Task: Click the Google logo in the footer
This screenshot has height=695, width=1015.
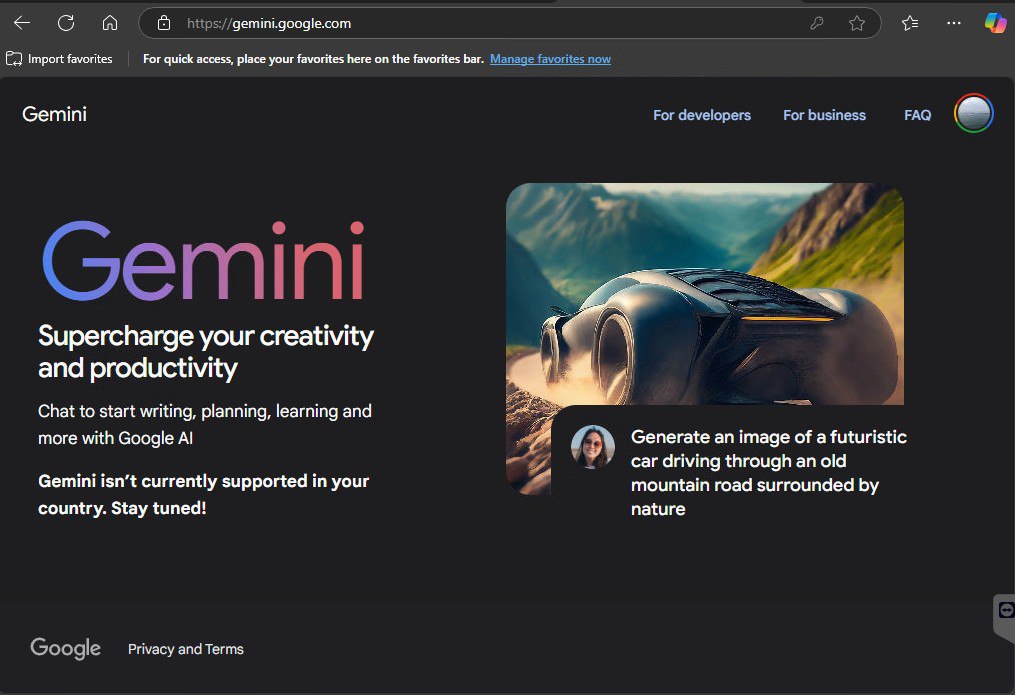Action: 65,648
